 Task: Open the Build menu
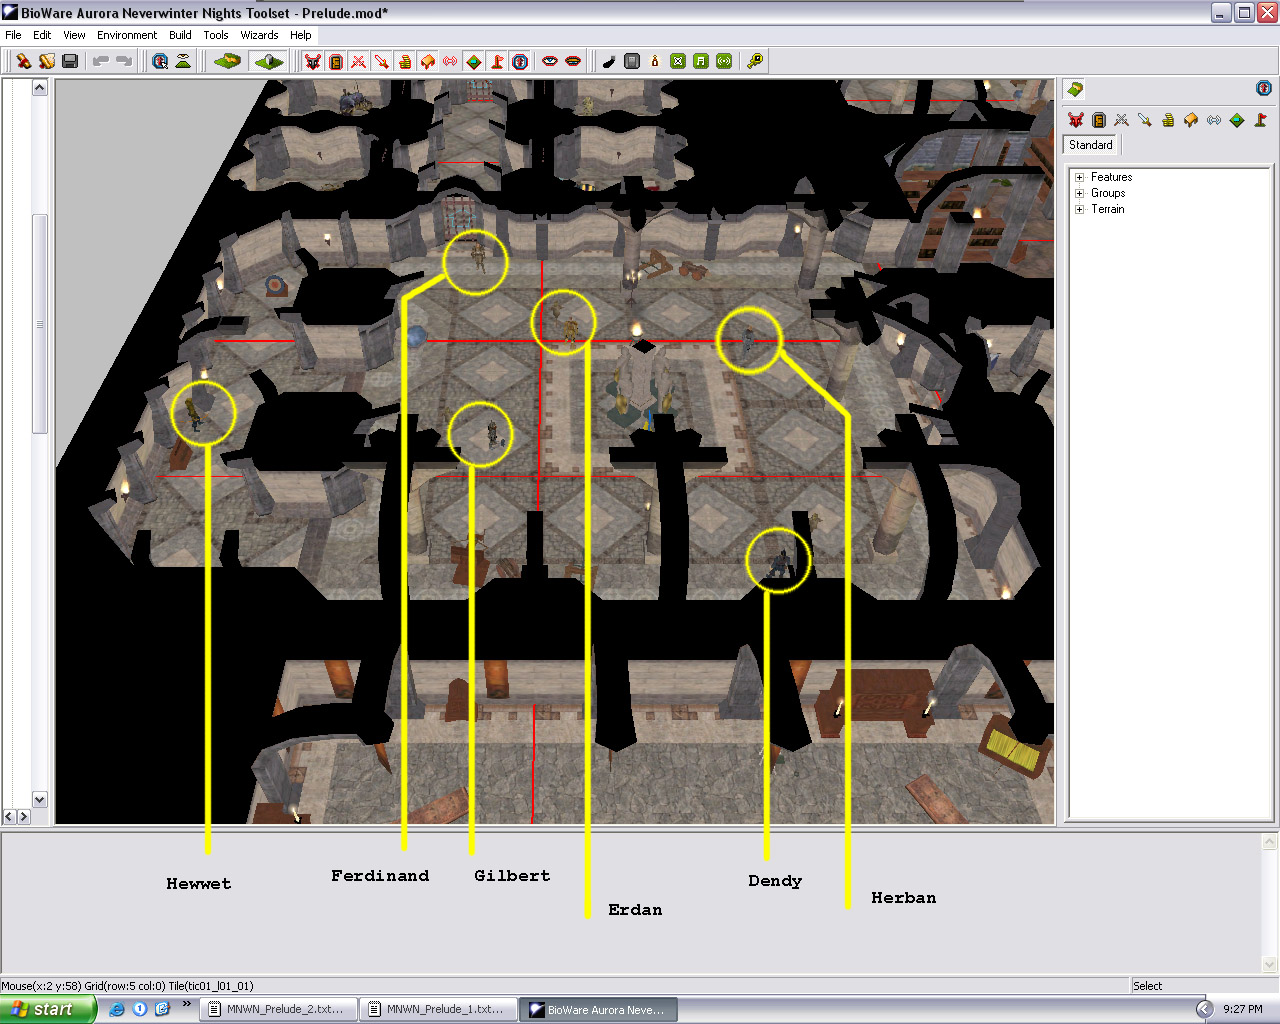(180, 35)
